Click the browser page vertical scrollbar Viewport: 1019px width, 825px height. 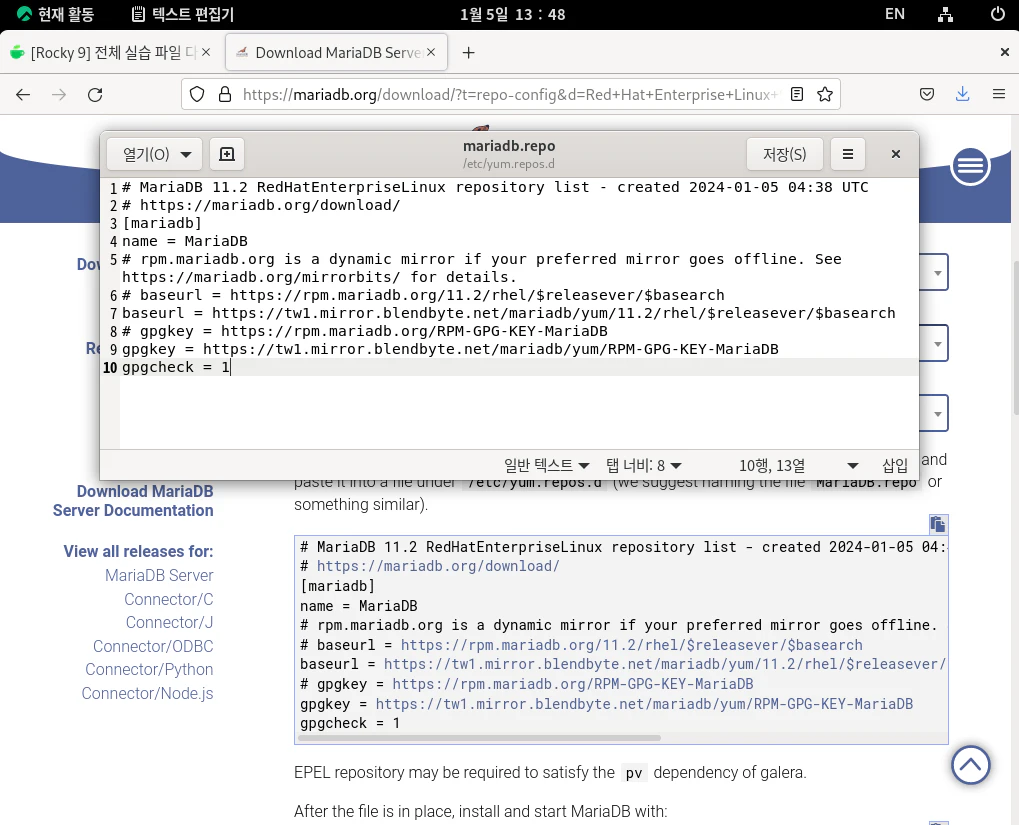(x=1016, y=337)
